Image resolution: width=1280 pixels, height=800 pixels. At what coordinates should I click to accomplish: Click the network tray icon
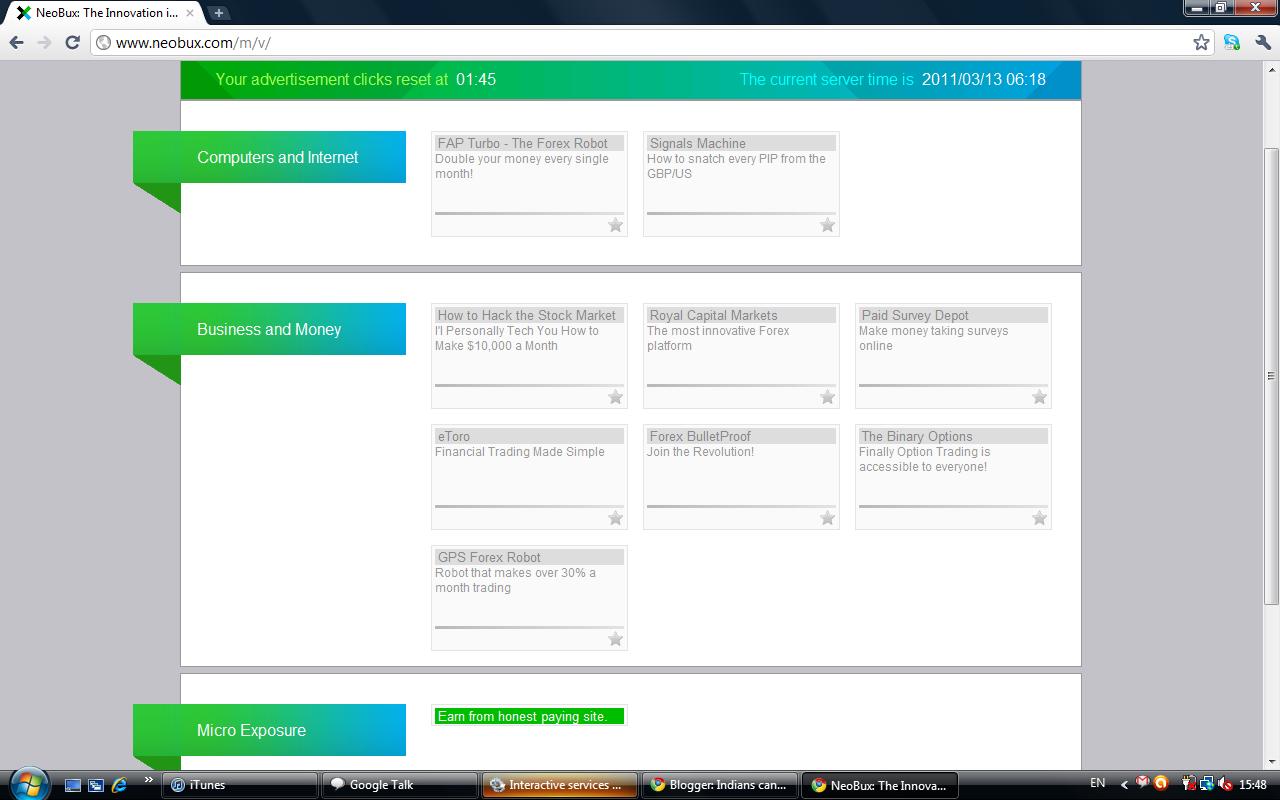(x=1207, y=785)
